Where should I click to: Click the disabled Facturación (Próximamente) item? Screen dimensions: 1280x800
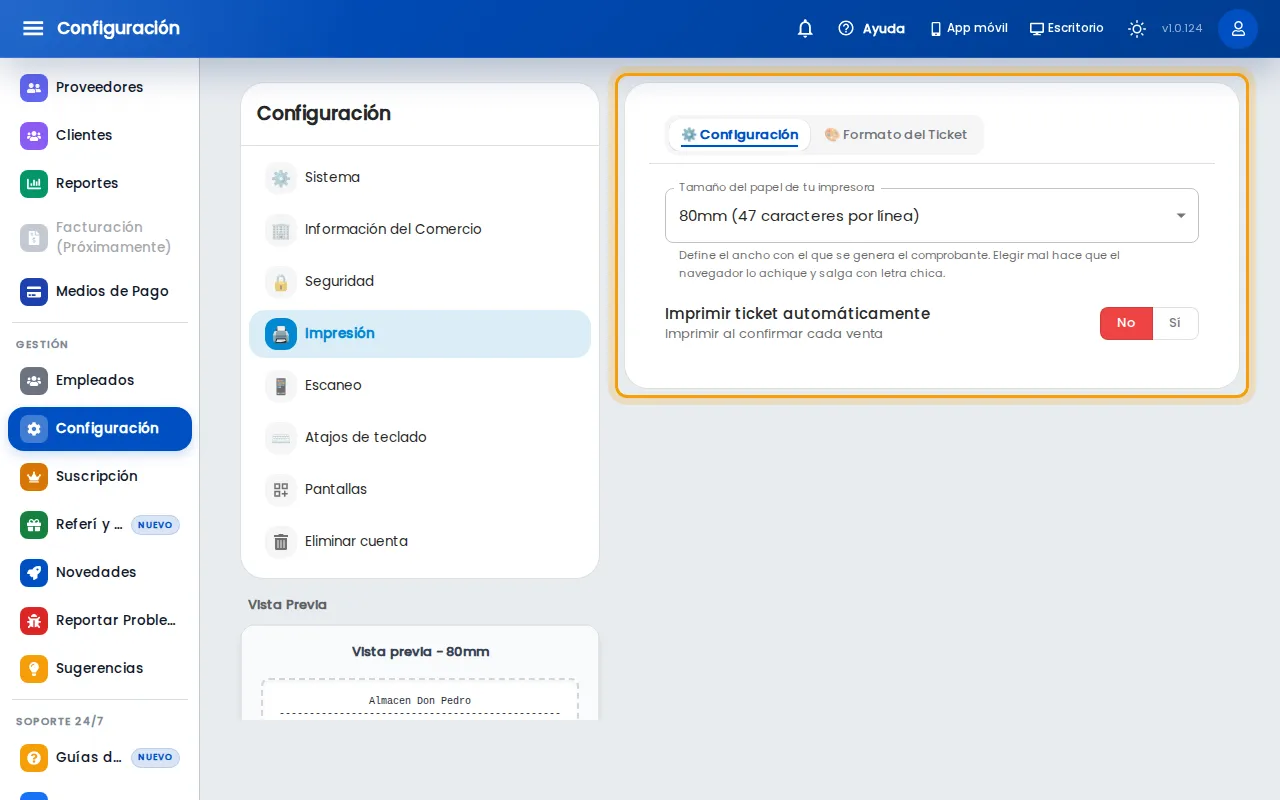click(100, 237)
